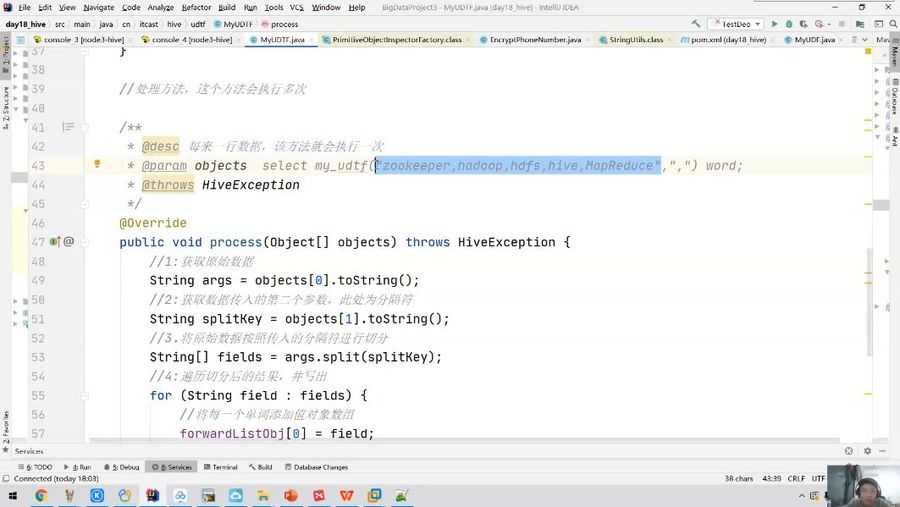Click the Build project hammer icon
The image size is (900, 507).
pyautogui.click(x=696, y=24)
